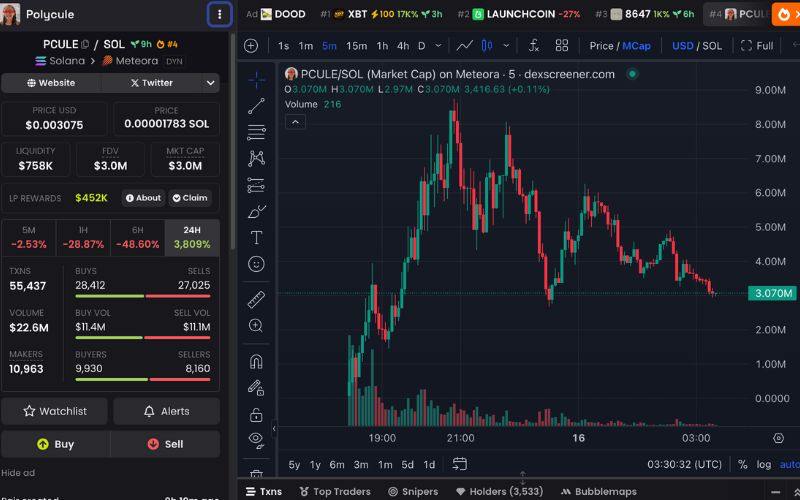Toggle auto scale on the chart
Viewport: 800px width, 500px height.
point(790,464)
